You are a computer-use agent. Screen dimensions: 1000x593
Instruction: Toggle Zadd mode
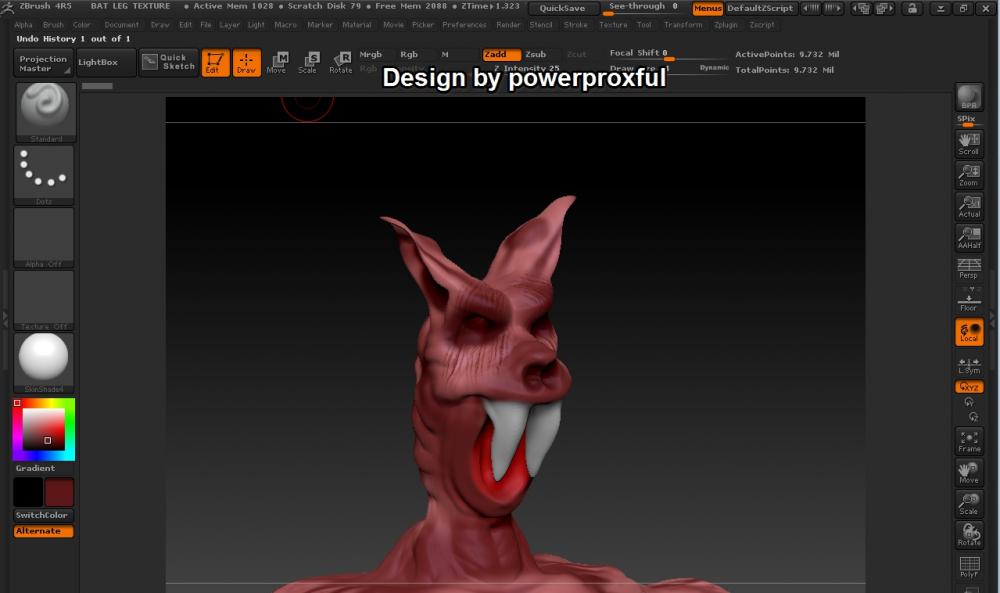click(501, 54)
